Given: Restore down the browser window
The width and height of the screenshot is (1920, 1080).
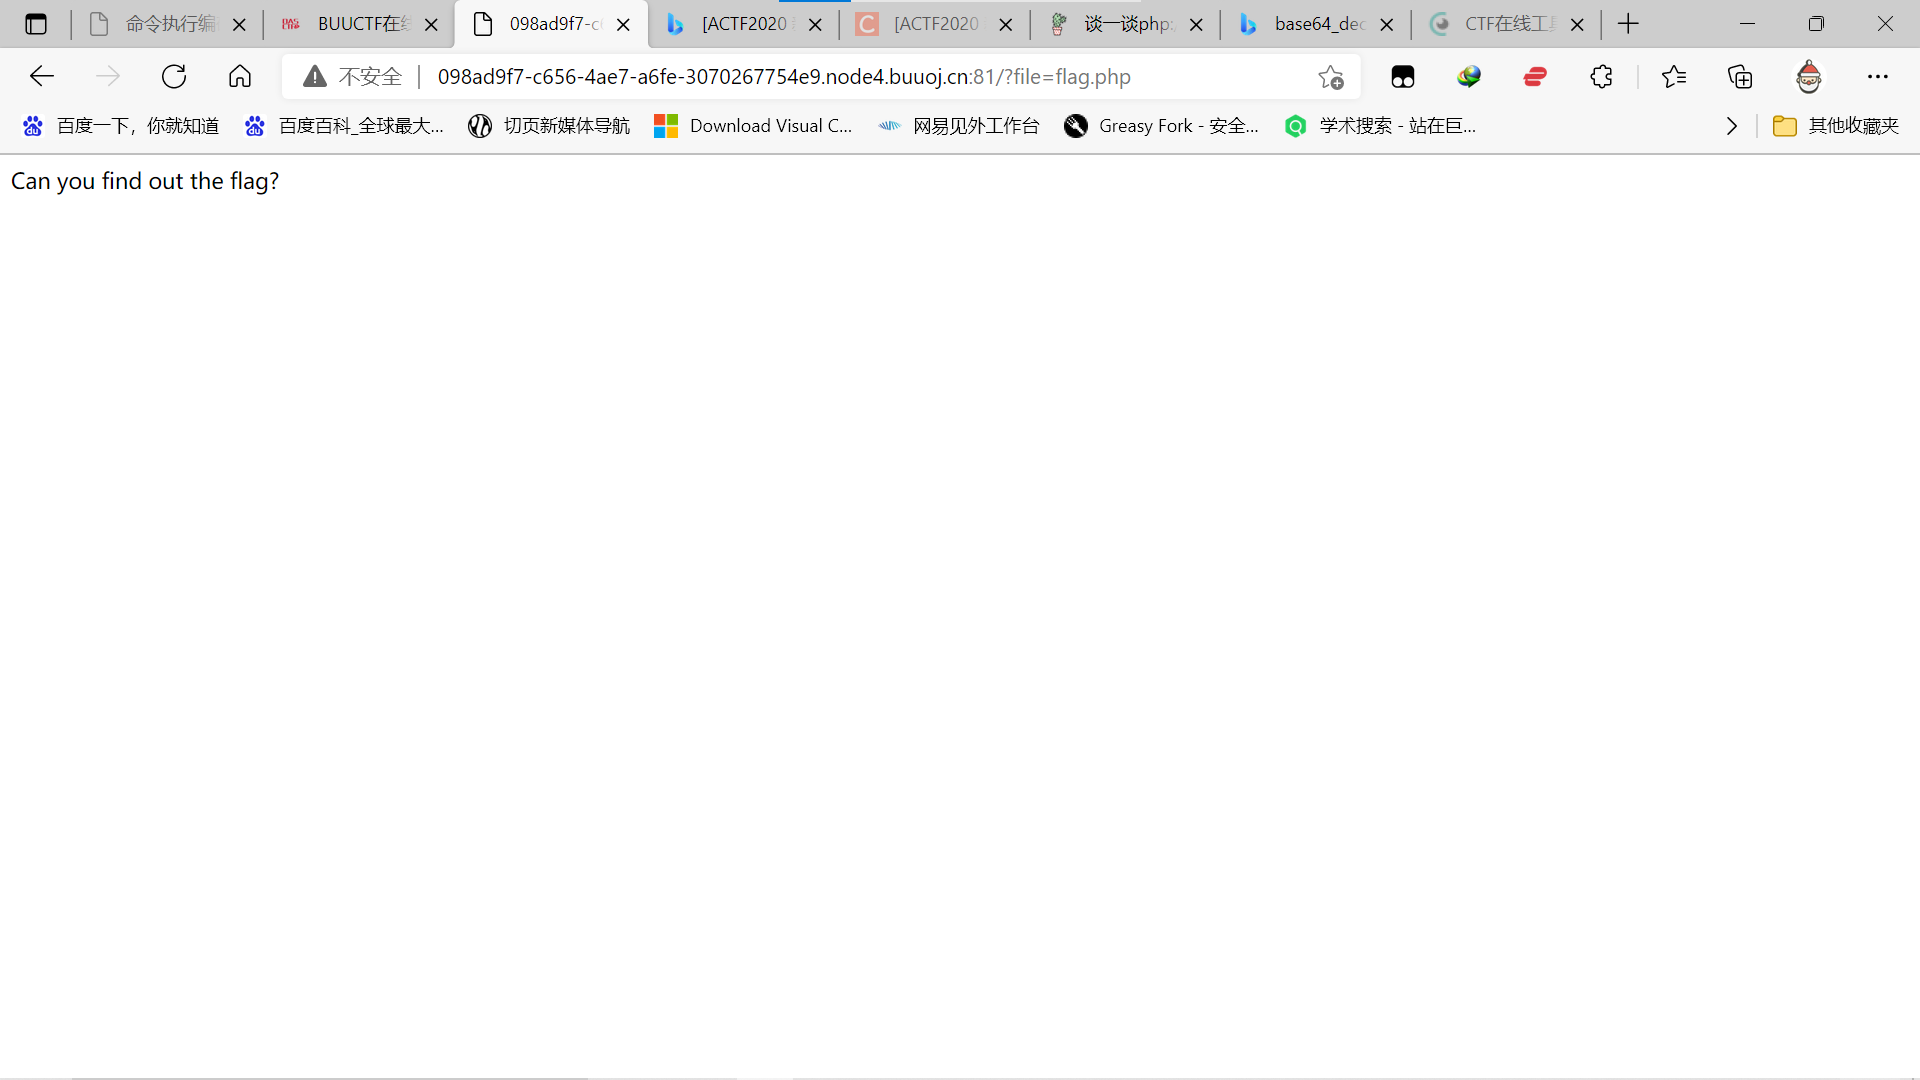Looking at the screenshot, I should (1817, 24).
